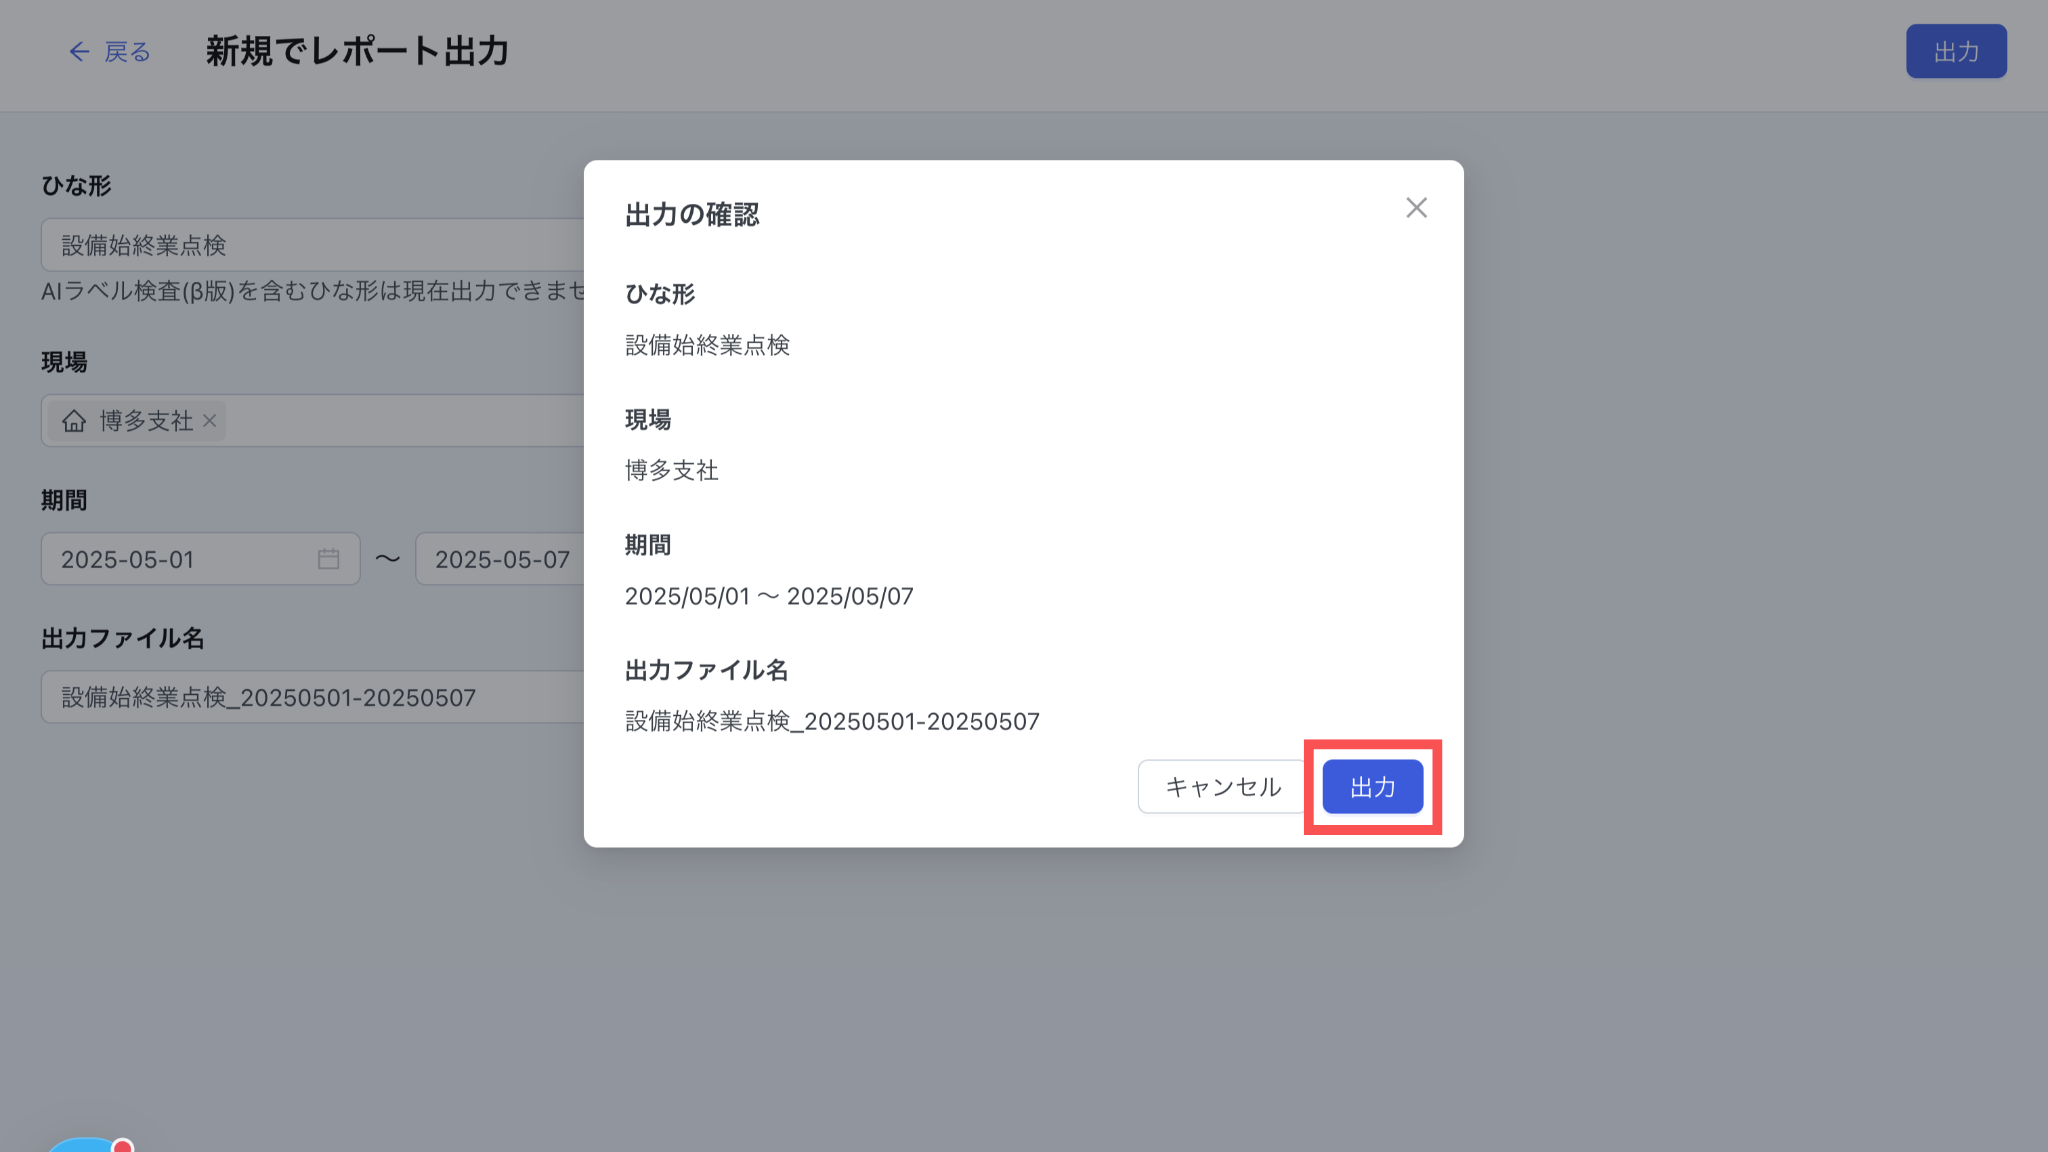Click red notification badge on chat widget
This screenshot has height=1152, width=2048.
(123, 1145)
